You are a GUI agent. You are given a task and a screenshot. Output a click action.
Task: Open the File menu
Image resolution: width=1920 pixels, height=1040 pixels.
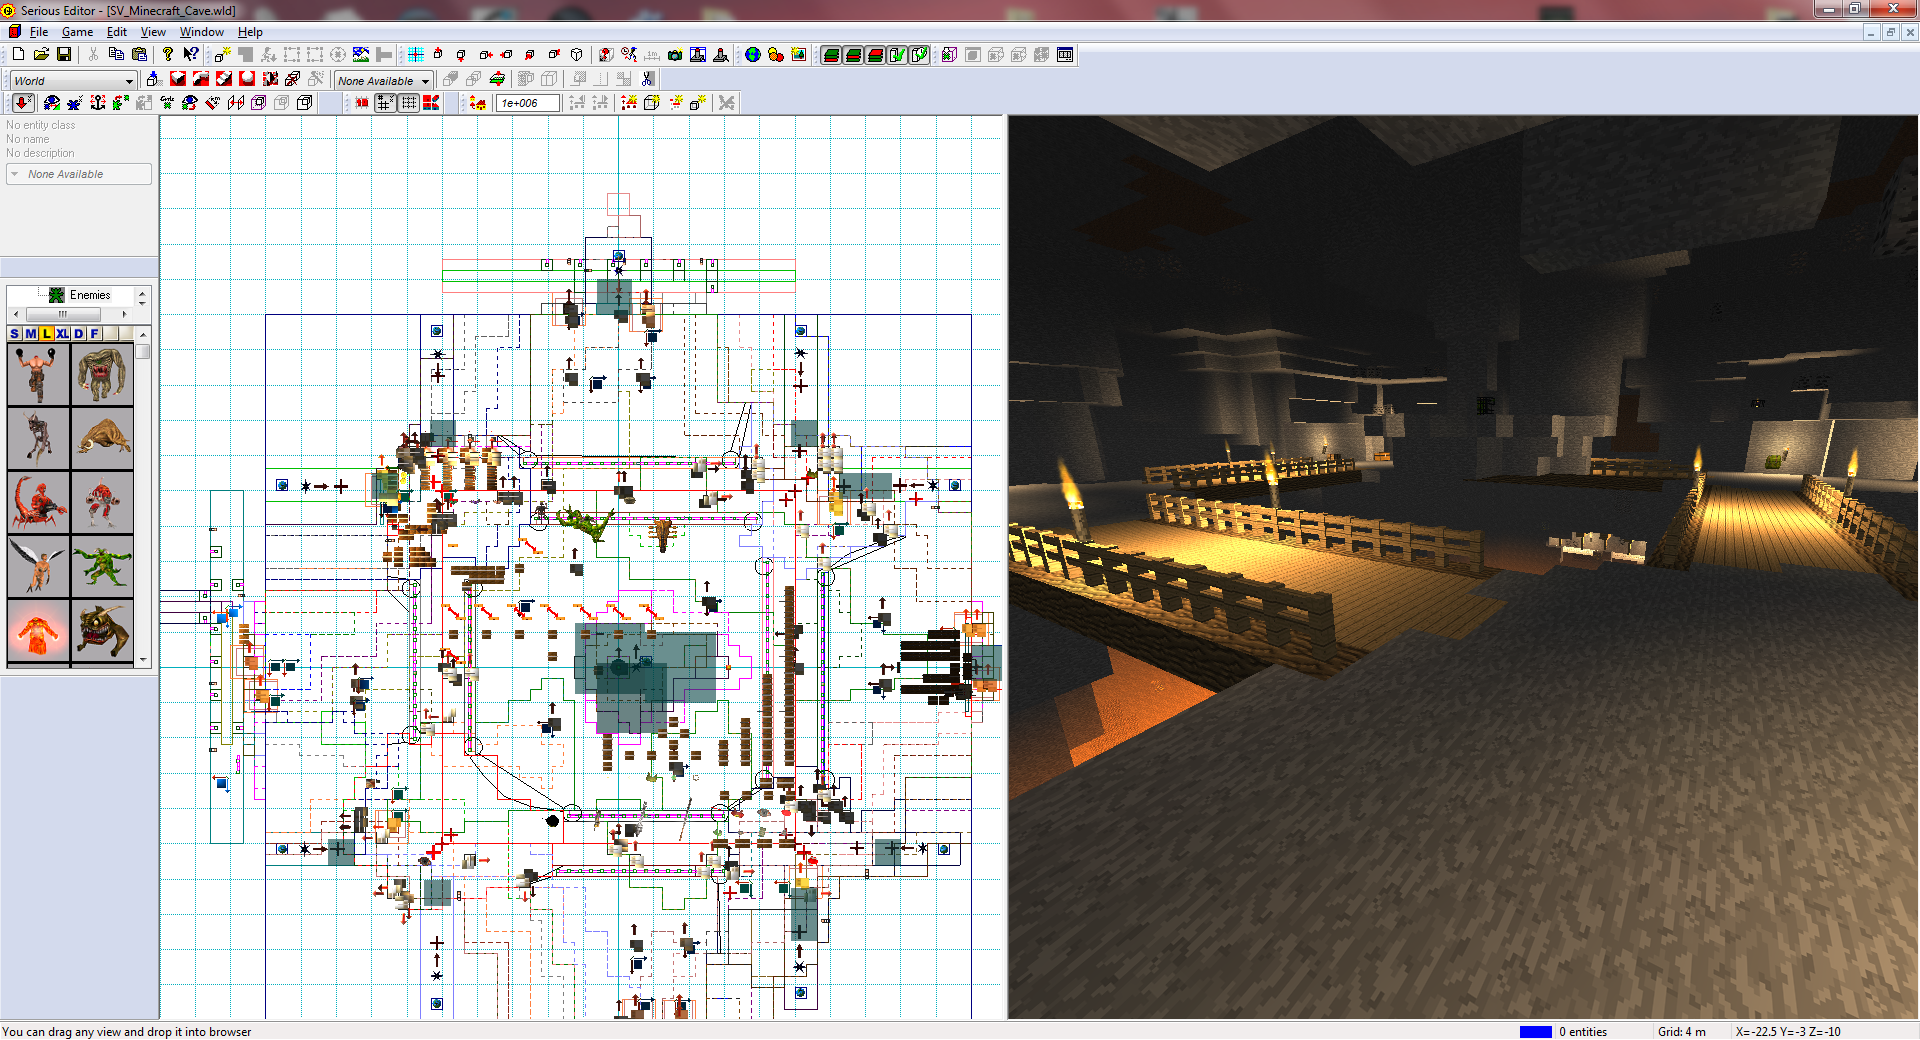(39, 32)
